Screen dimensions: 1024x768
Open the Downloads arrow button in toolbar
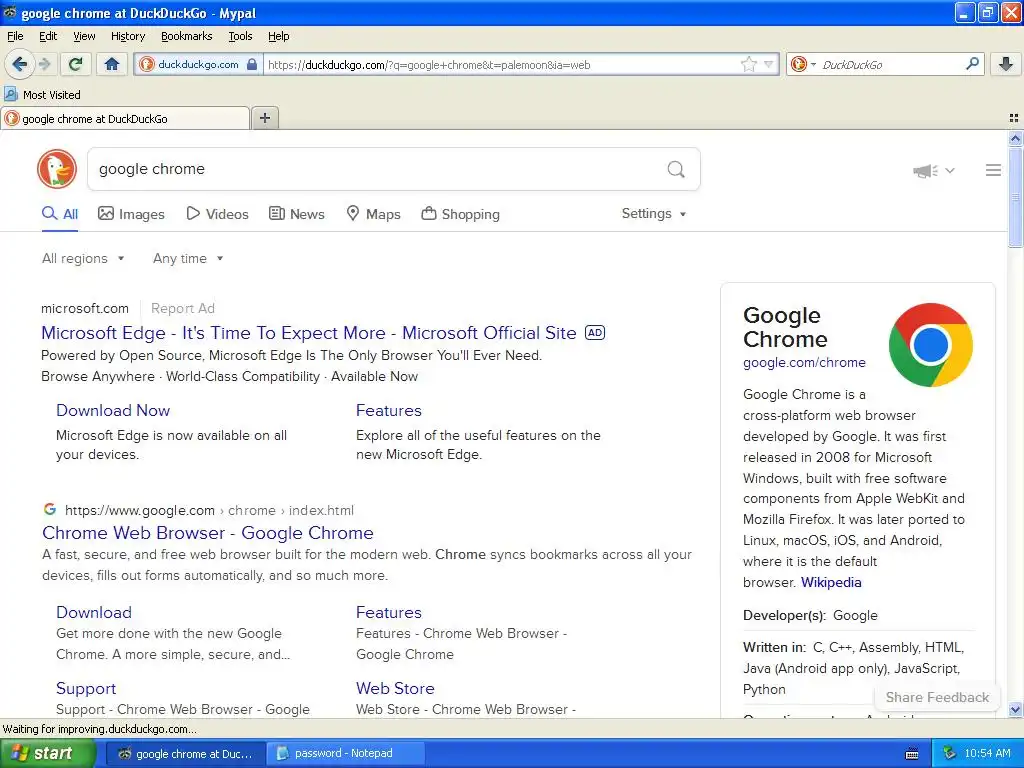coord(1006,64)
